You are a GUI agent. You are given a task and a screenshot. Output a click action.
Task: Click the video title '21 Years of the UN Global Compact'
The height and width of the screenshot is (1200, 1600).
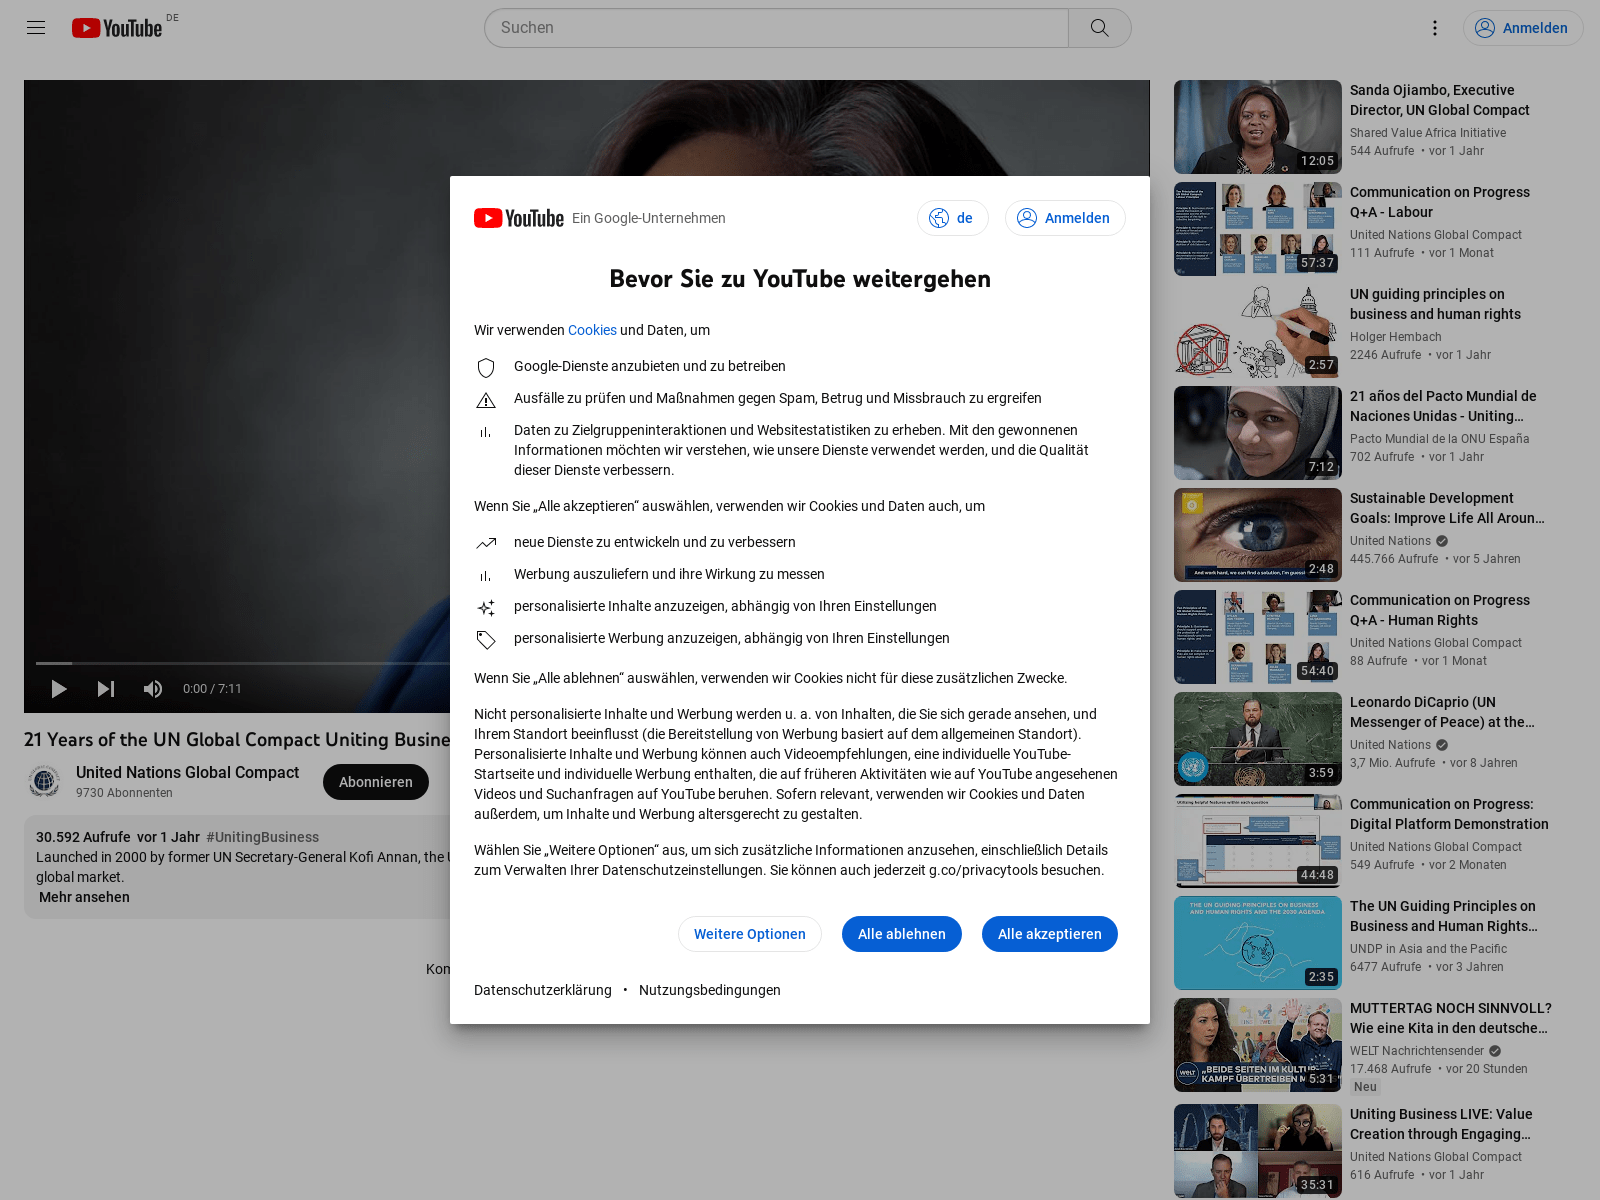click(237, 740)
